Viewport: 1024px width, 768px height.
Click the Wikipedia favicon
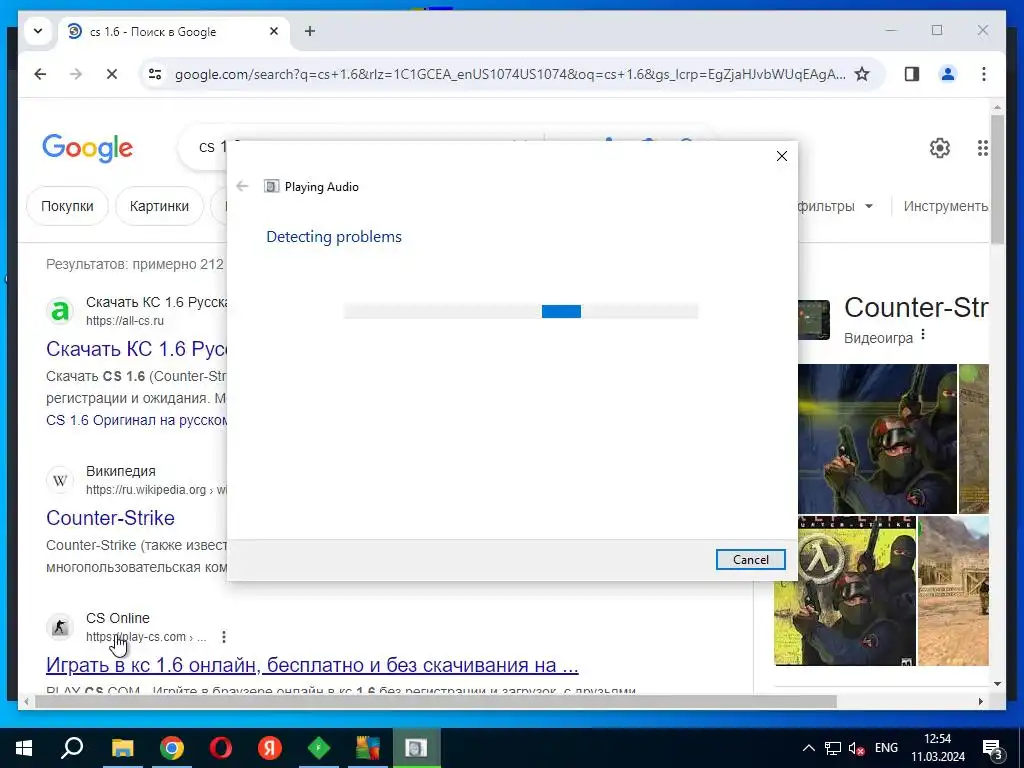point(60,480)
